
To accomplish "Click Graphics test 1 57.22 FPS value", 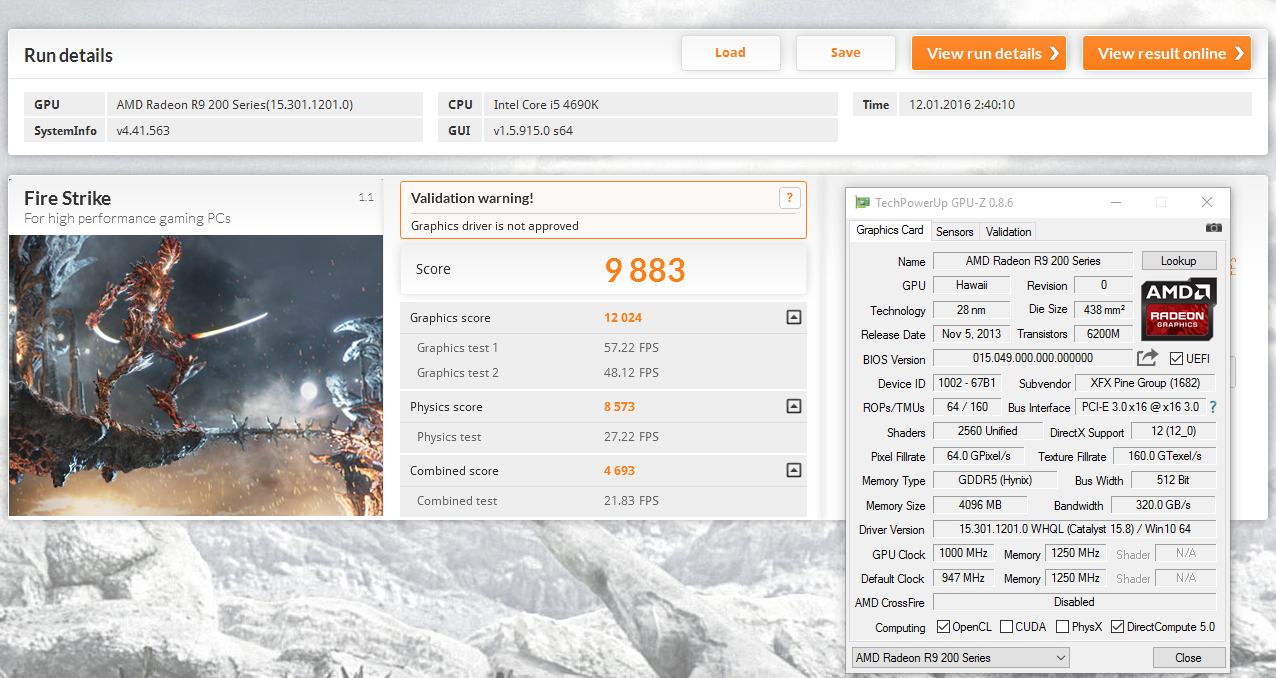I will [x=631, y=347].
